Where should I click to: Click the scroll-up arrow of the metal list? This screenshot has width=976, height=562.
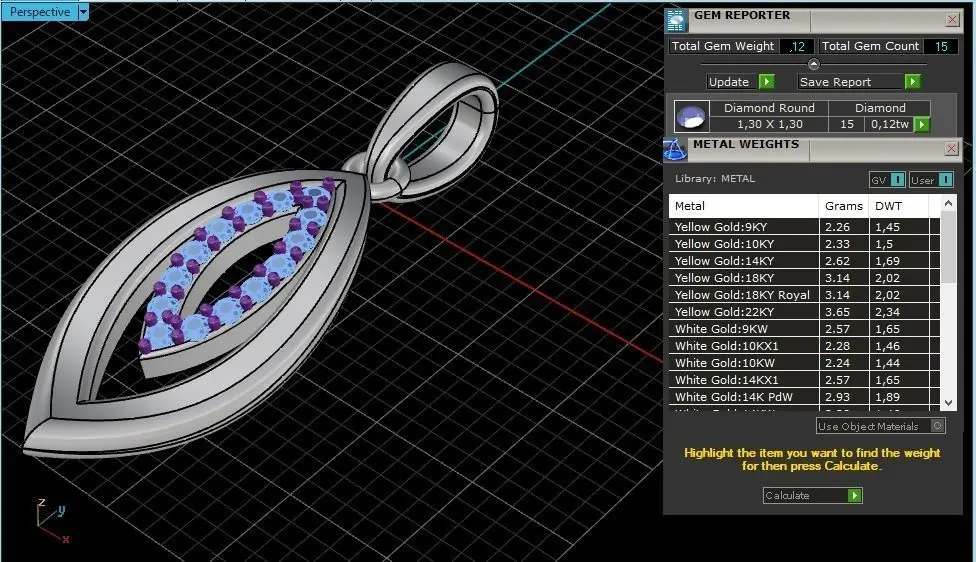coord(948,203)
